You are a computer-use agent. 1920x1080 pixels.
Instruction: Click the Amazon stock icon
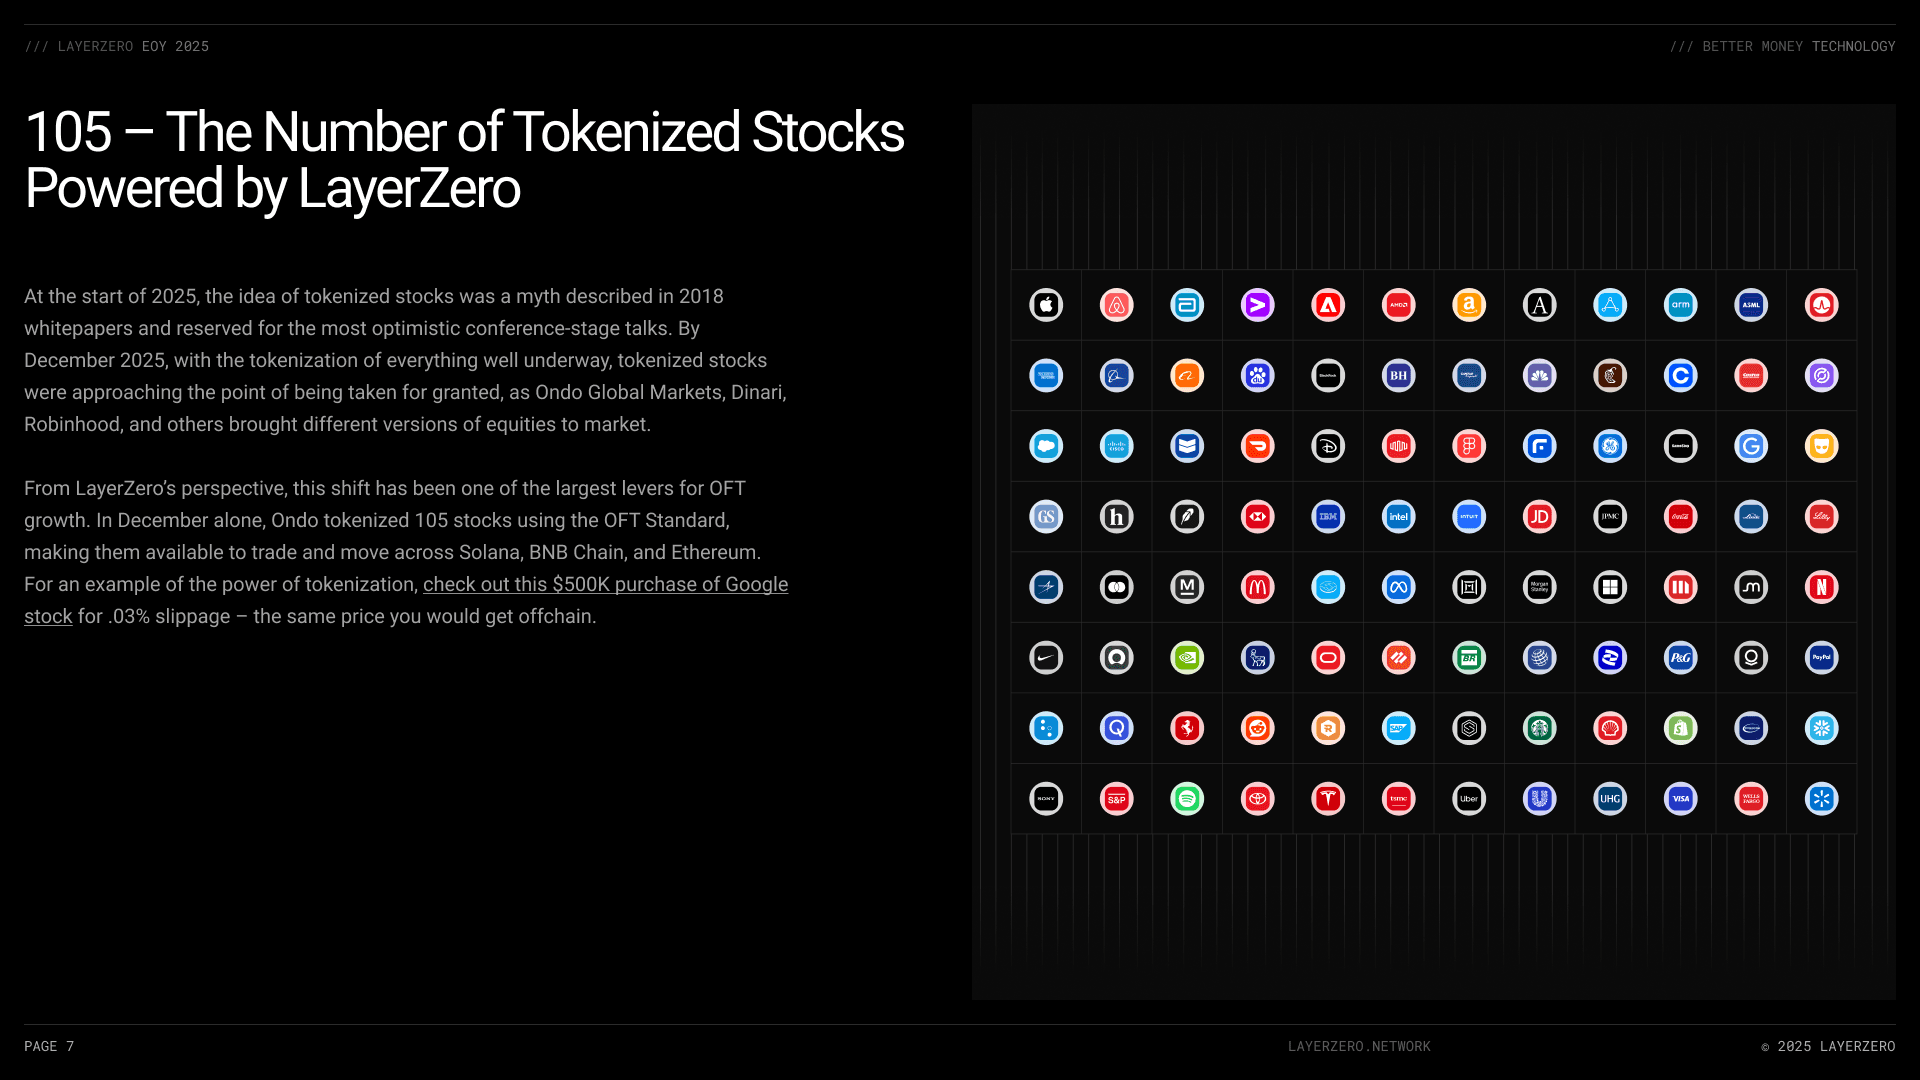(1469, 305)
